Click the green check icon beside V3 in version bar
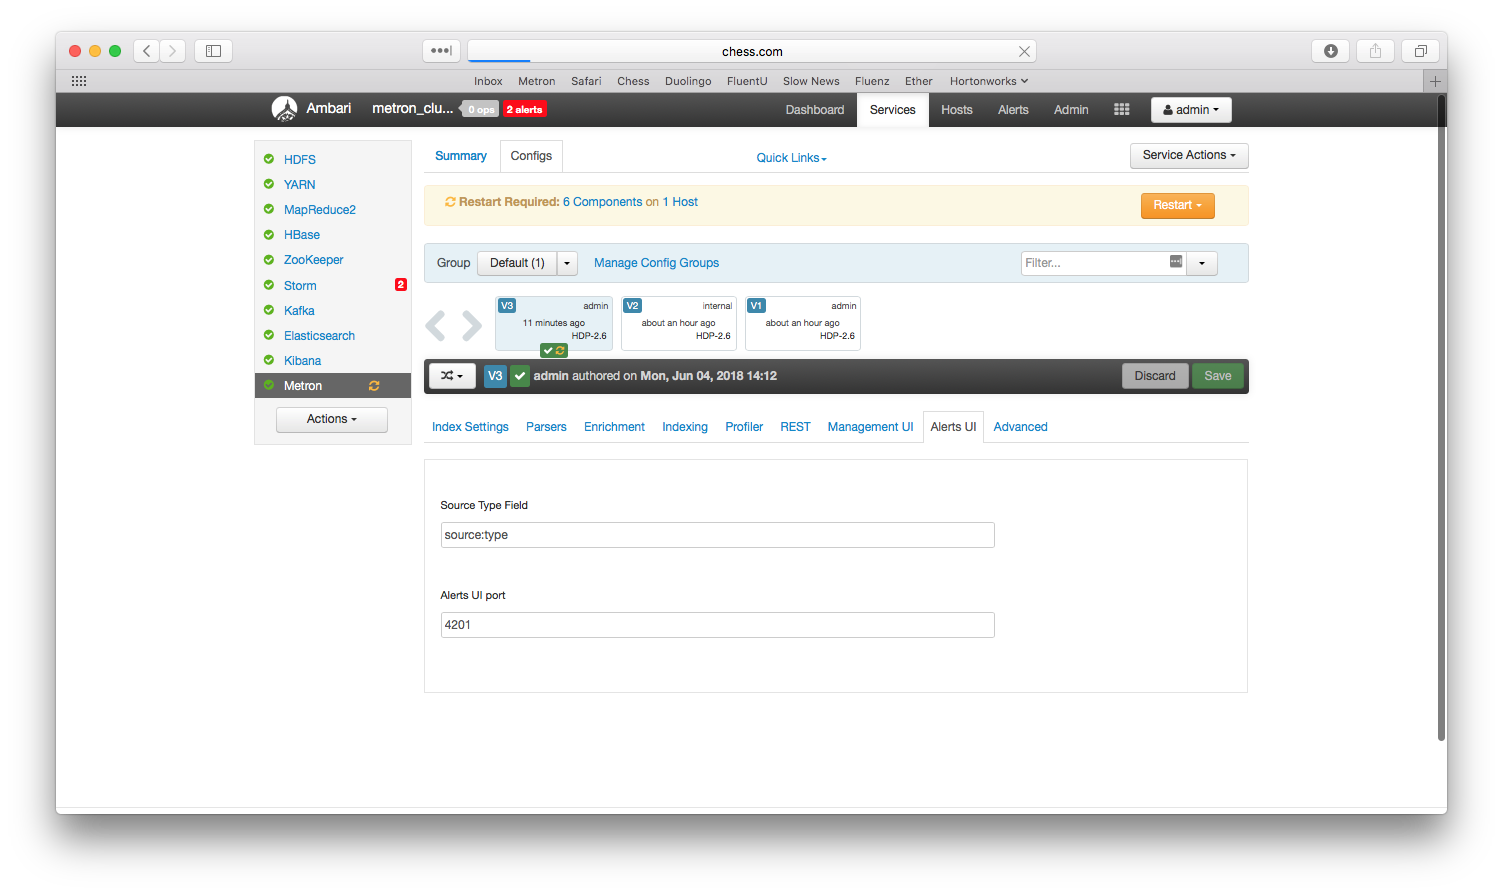The width and height of the screenshot is (1503, 894). [520, 376]
